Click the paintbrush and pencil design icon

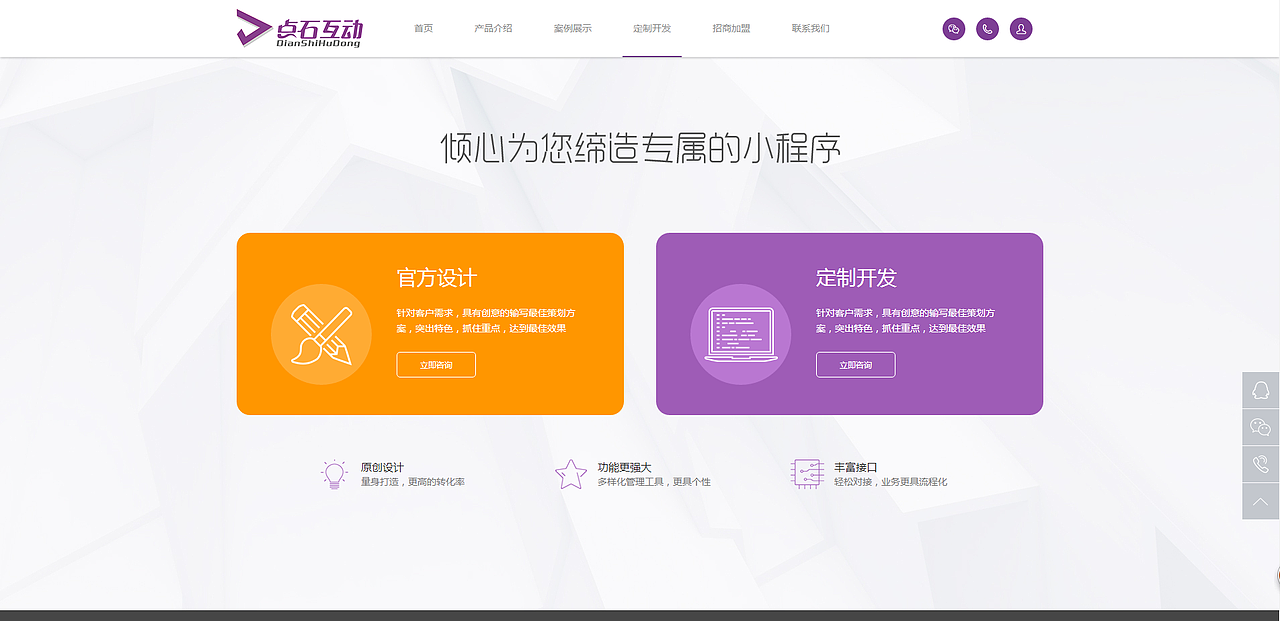tap(320, 334)
